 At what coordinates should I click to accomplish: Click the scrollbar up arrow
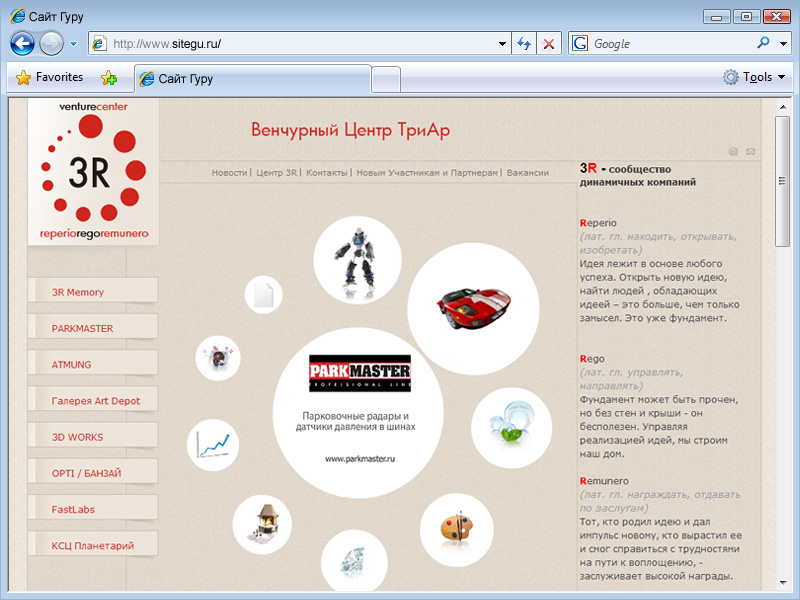(x=783, y=107)
